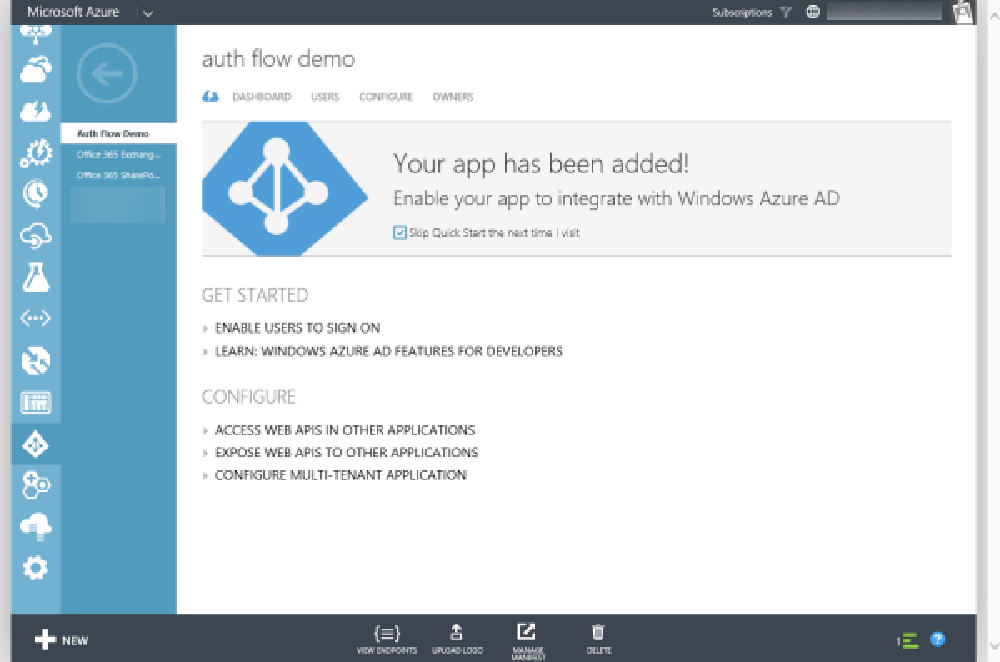Viewport: 1000px width, 662px height.
Task: Open the cloud refresh sidebar icon
Action: tap(35, 235)
